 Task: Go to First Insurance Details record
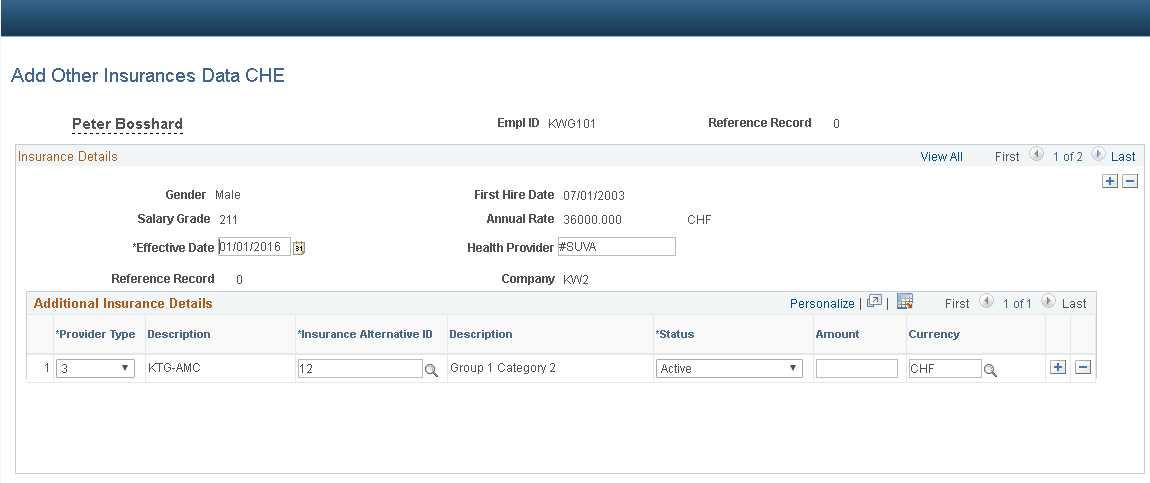1007,157
